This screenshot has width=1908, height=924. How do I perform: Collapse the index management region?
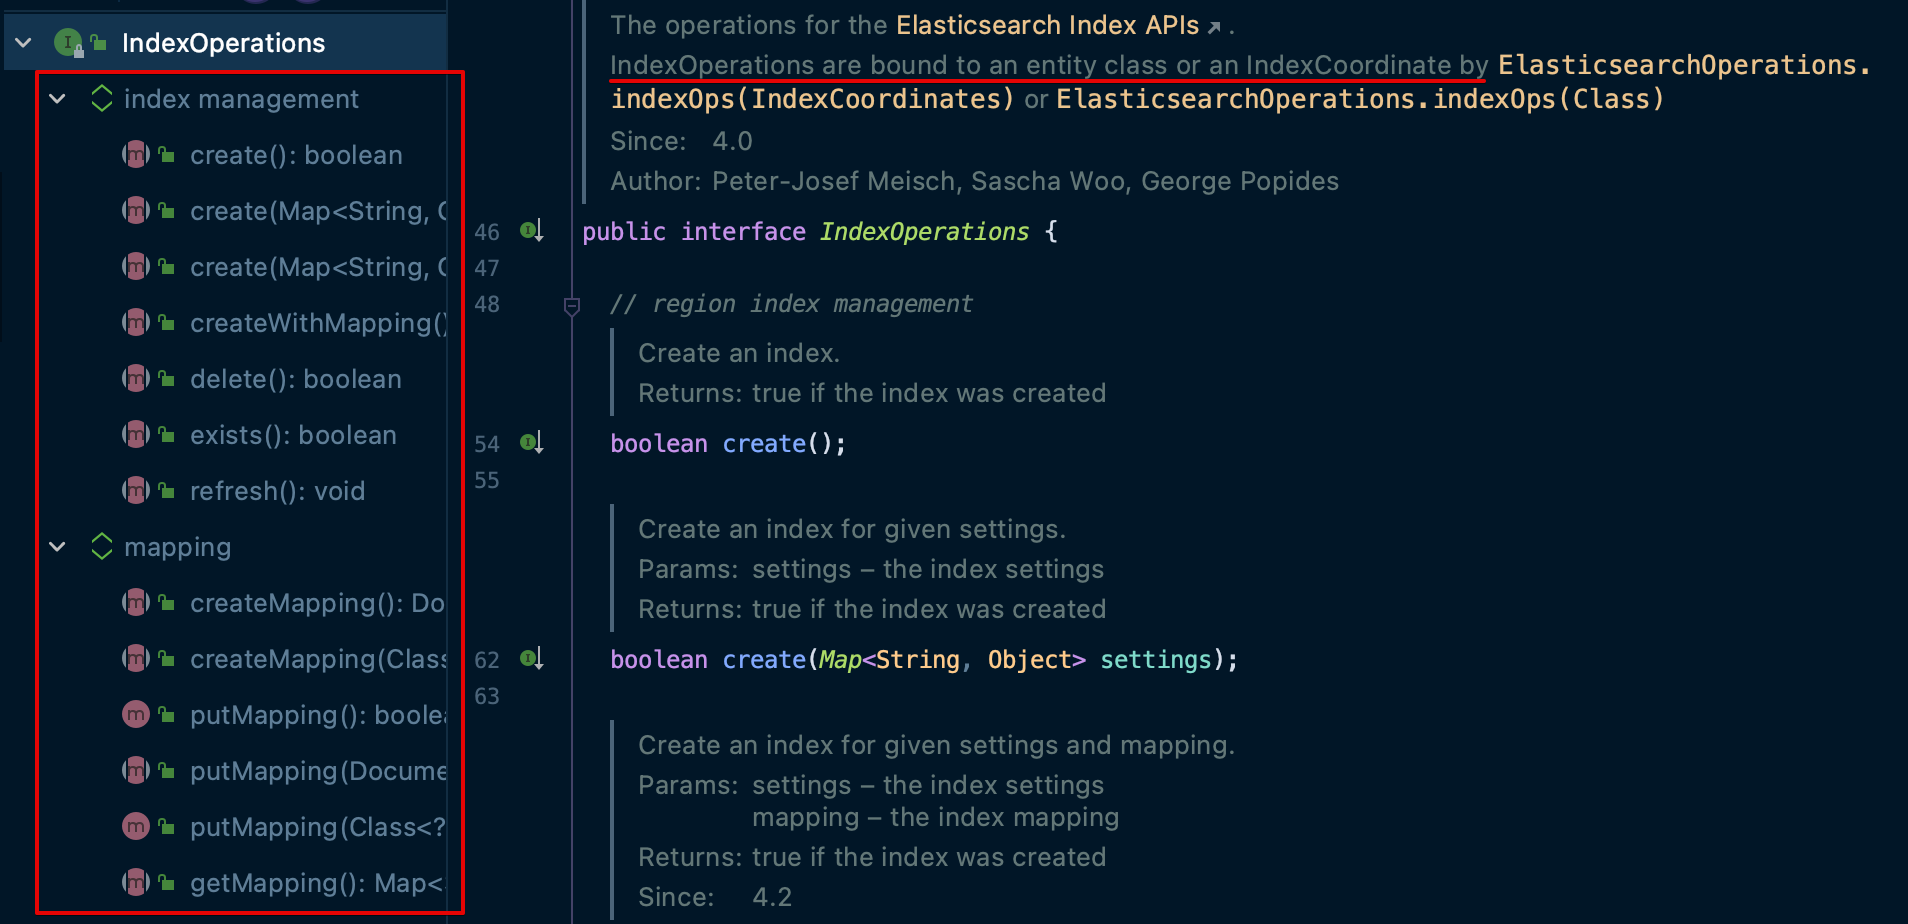[58, 99]
